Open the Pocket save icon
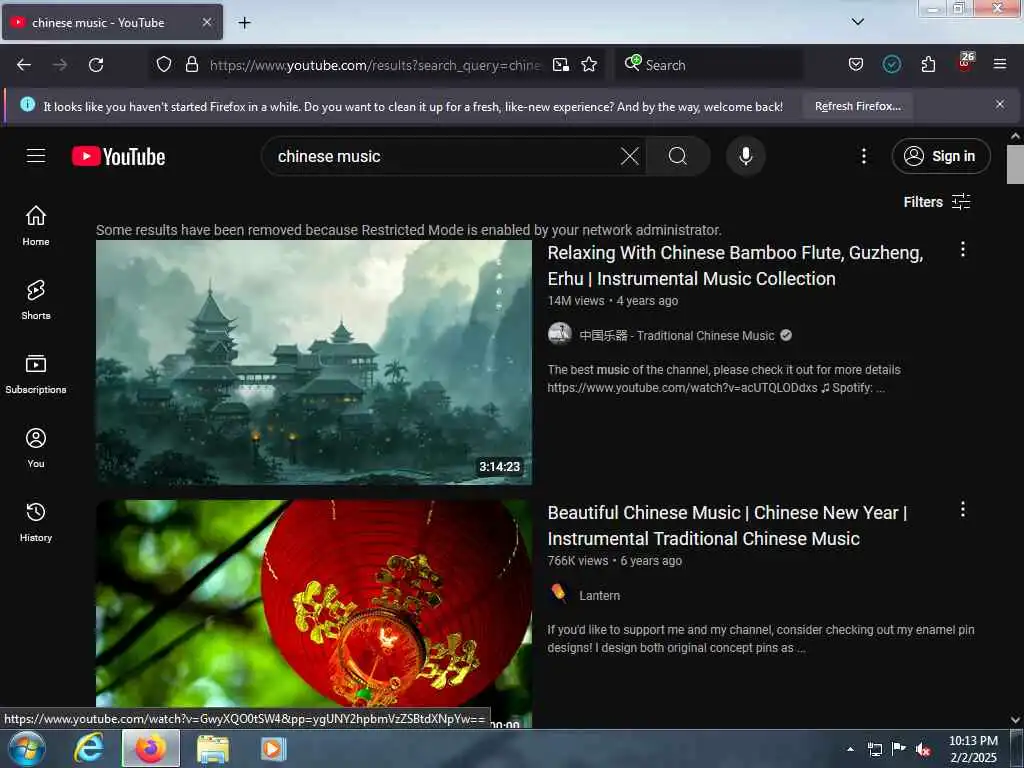The width and height of the screenshot is (1024, 768). click(856, 64)
